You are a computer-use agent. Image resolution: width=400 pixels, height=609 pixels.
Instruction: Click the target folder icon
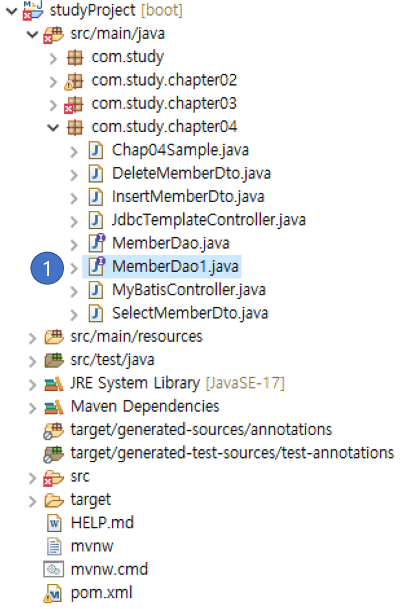(54, 501)
